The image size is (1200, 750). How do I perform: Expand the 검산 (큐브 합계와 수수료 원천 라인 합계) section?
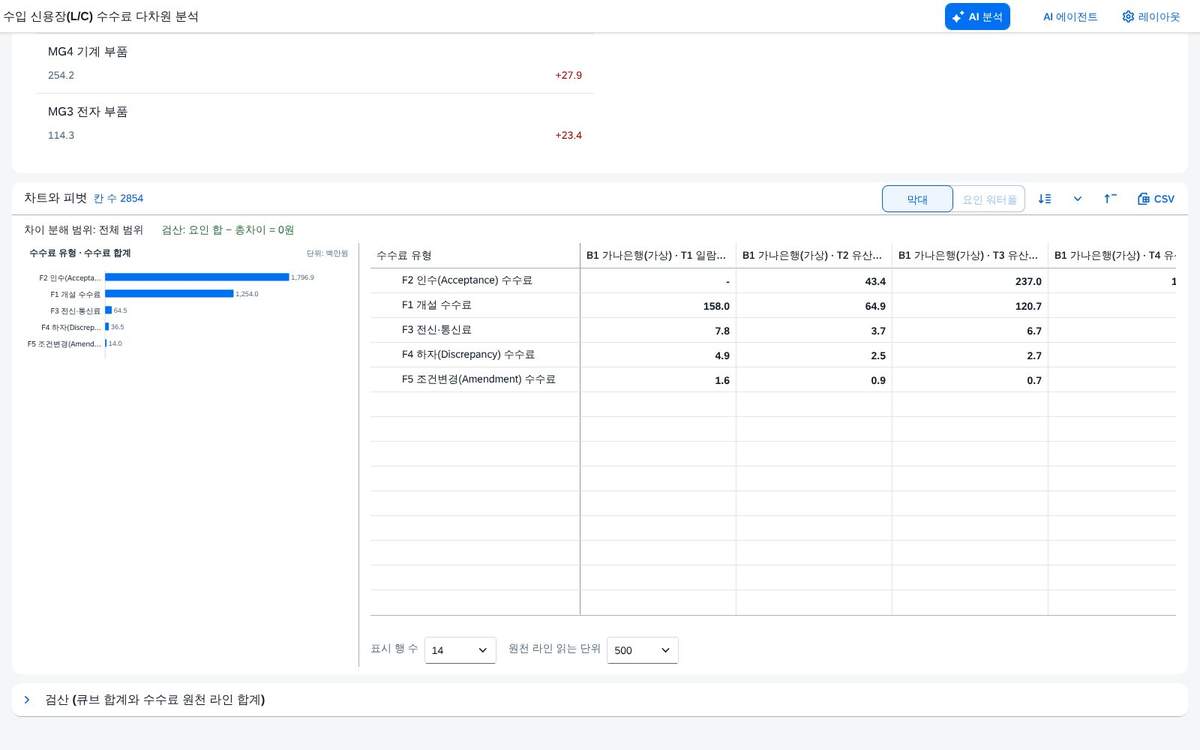click(600, 700)
